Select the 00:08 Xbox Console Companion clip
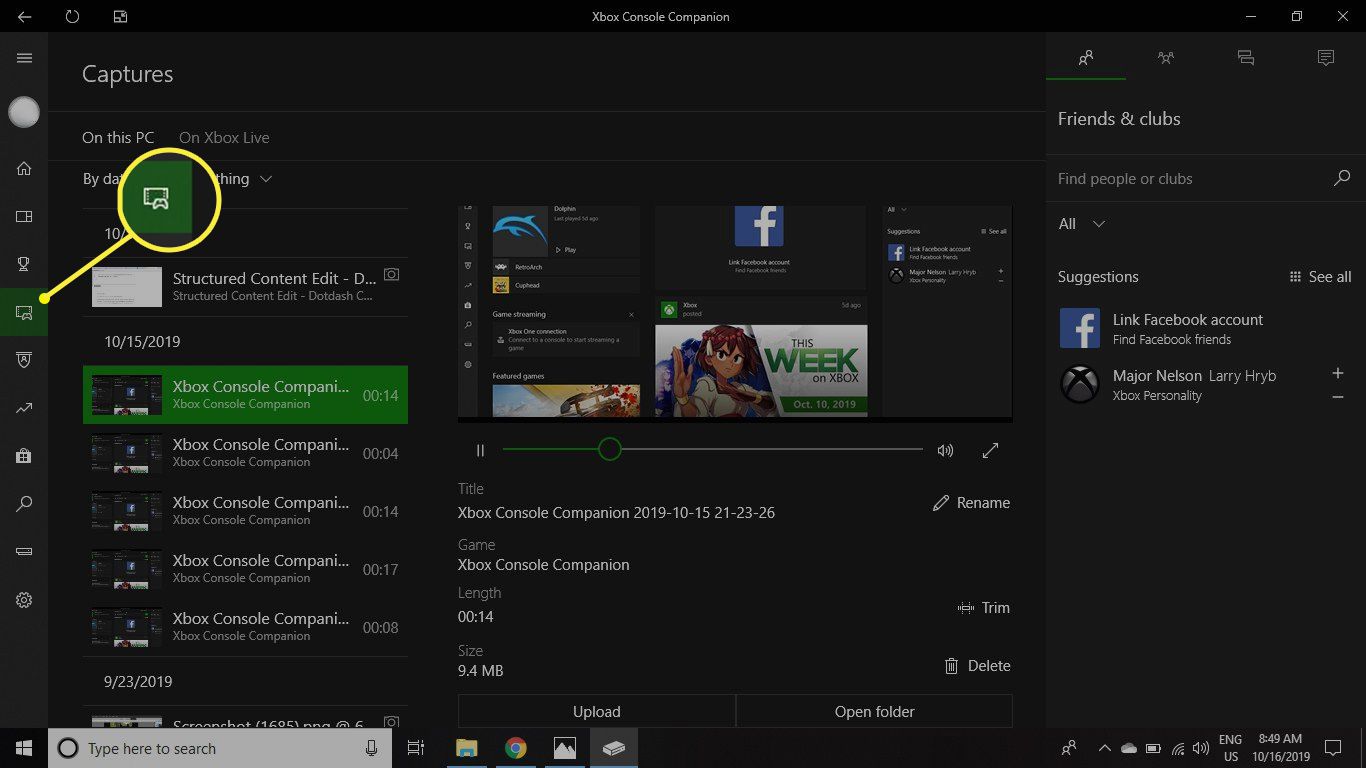The height and width of the screenshot is (768, 1366). point(245,627)
